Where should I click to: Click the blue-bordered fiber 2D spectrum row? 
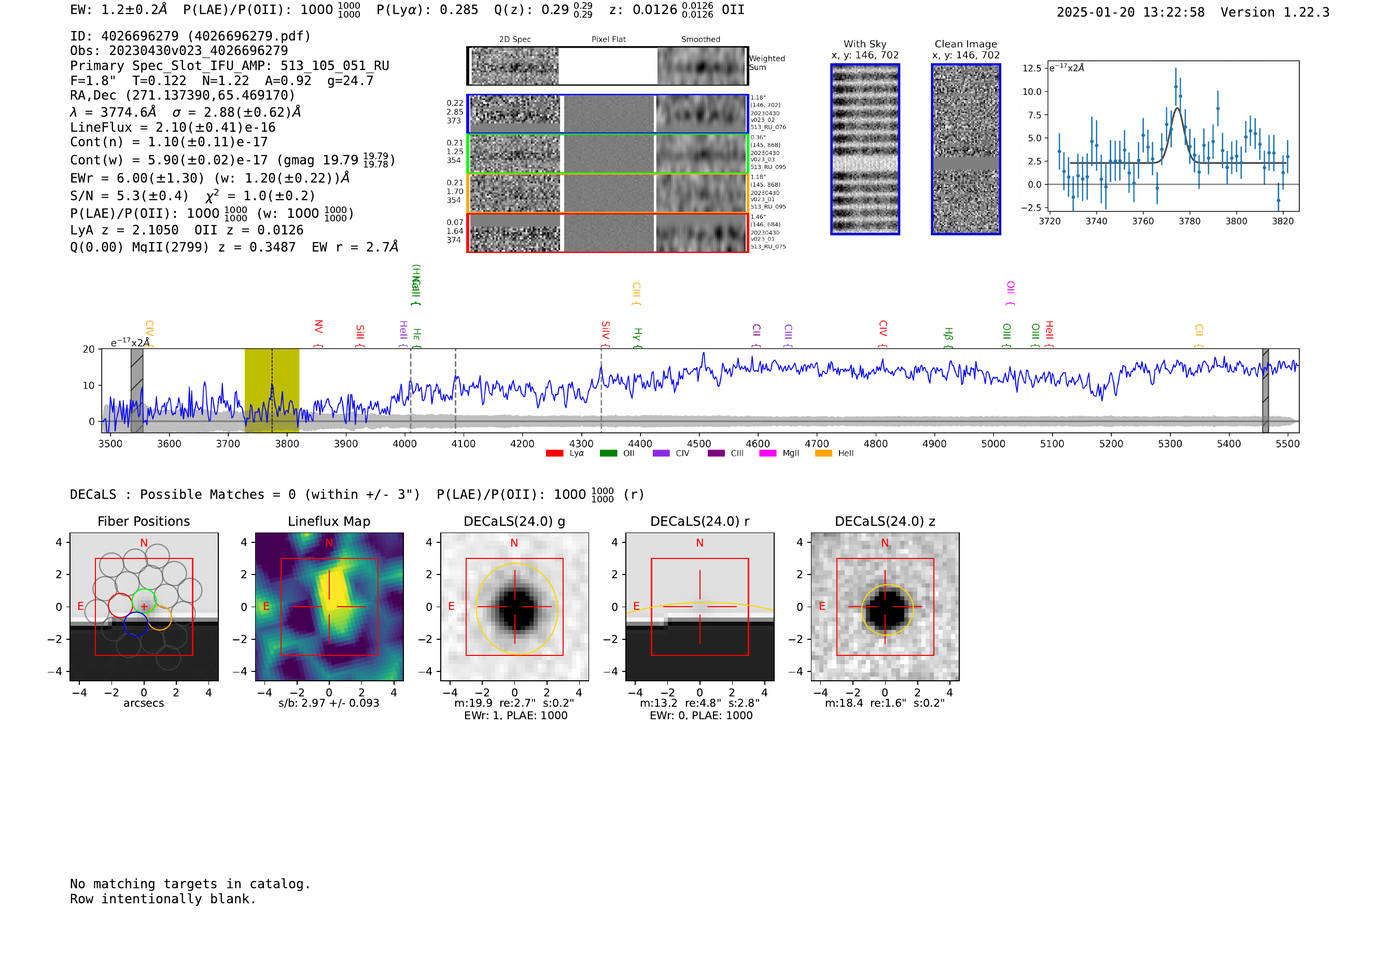tap(607, 114)
